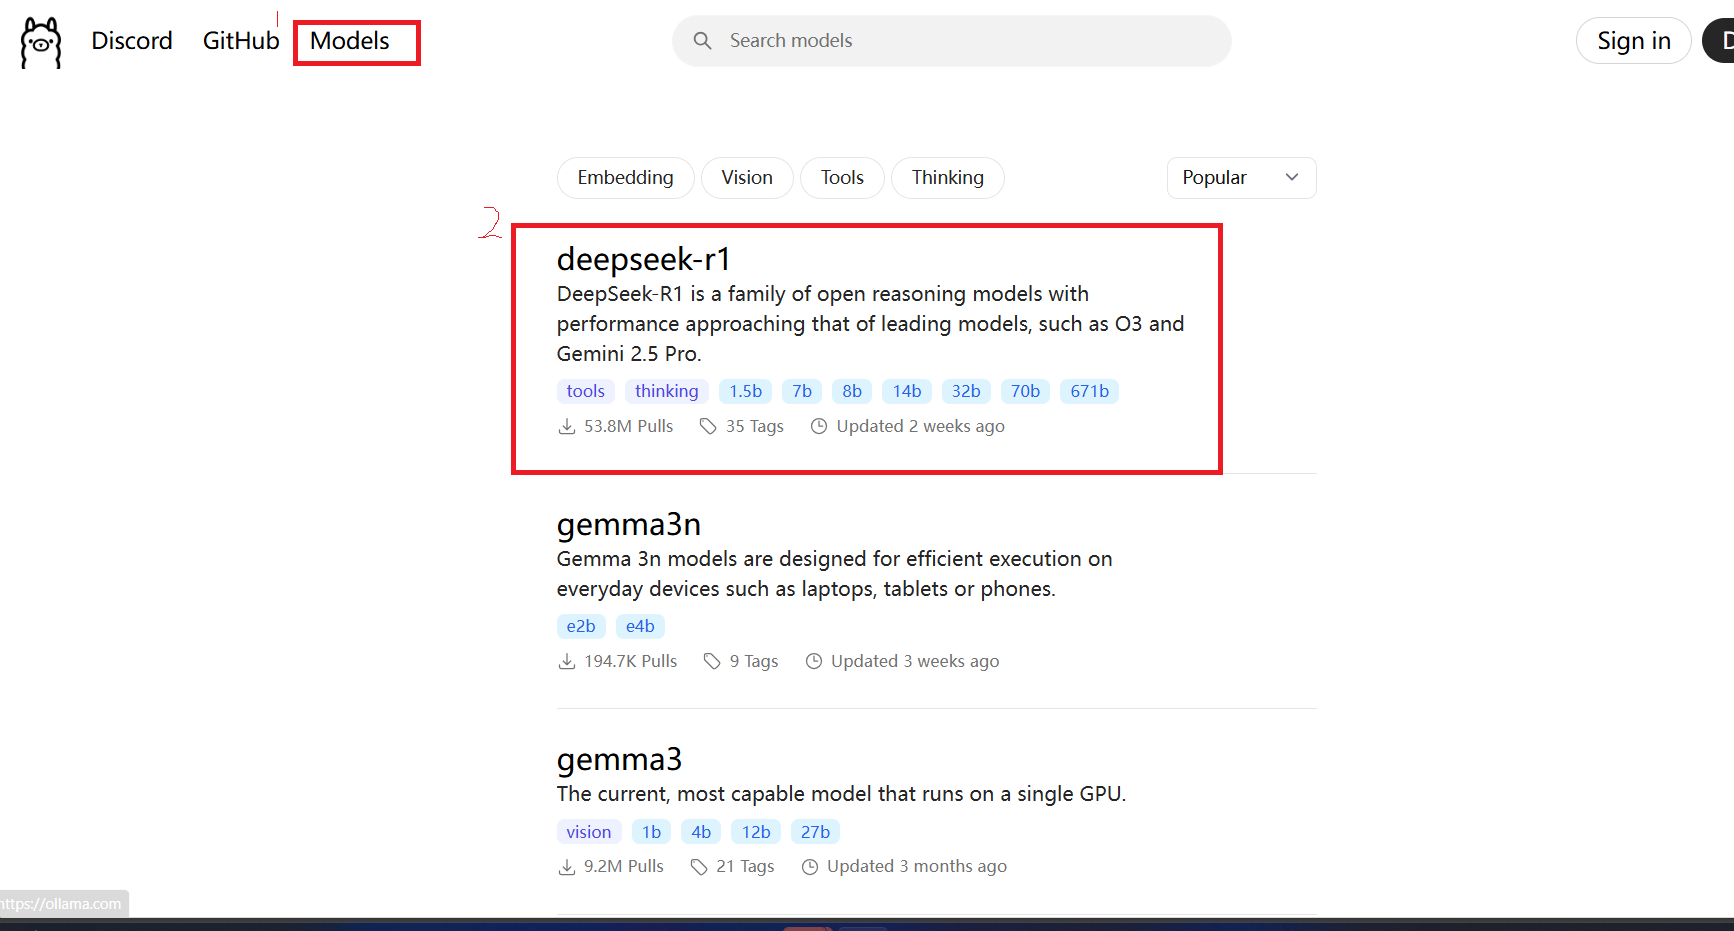Filter models by Thinking
The width and height of the screenshot is (1734, 931).
click(948, 178)
